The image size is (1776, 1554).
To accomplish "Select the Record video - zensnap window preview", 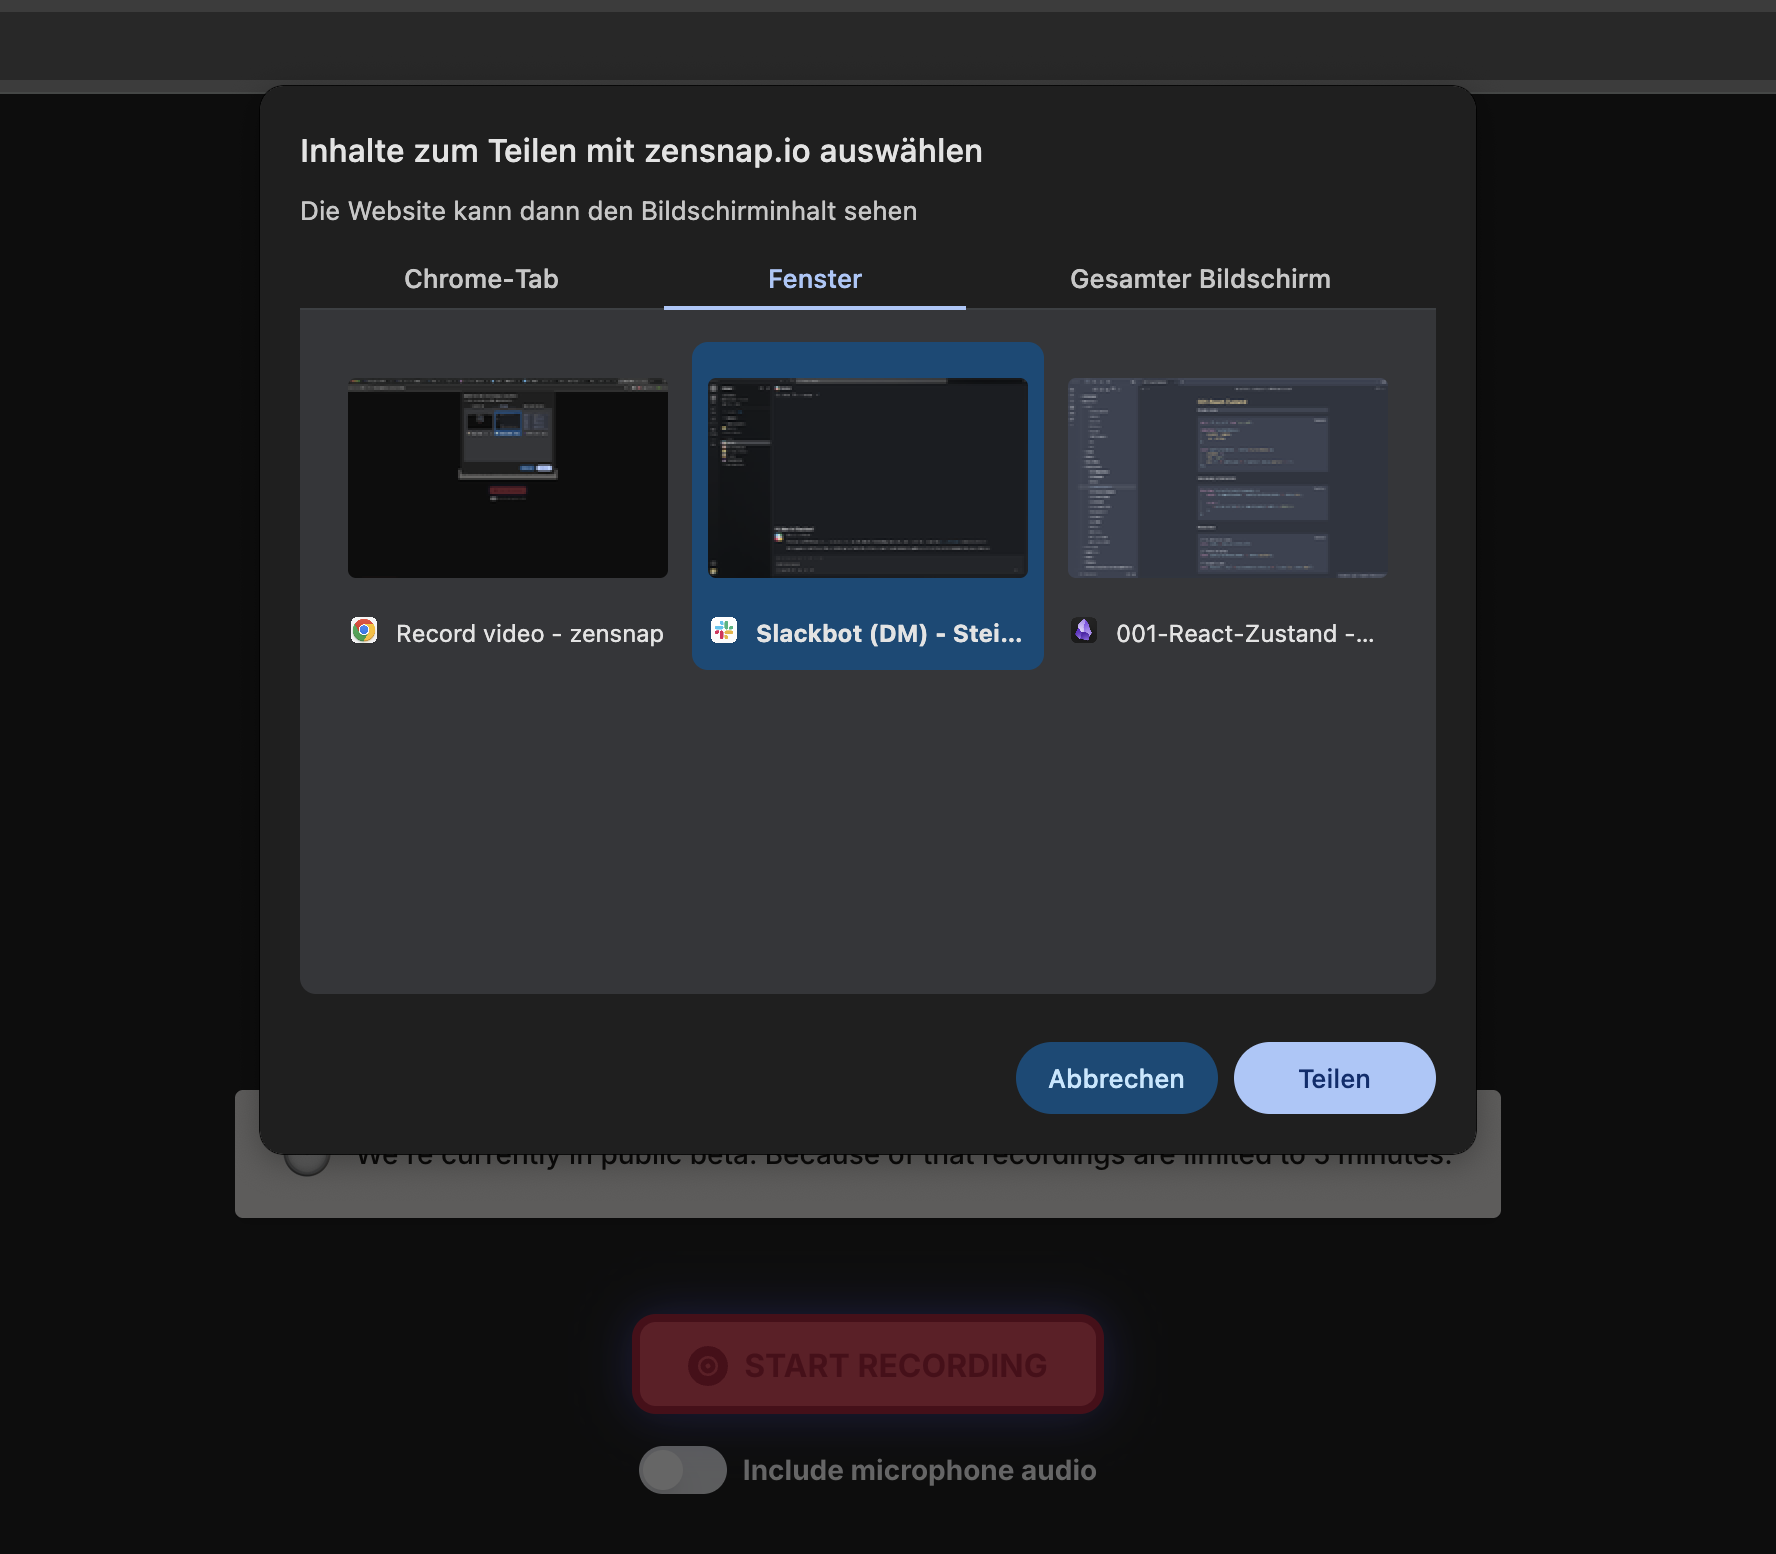I will 508,478.
